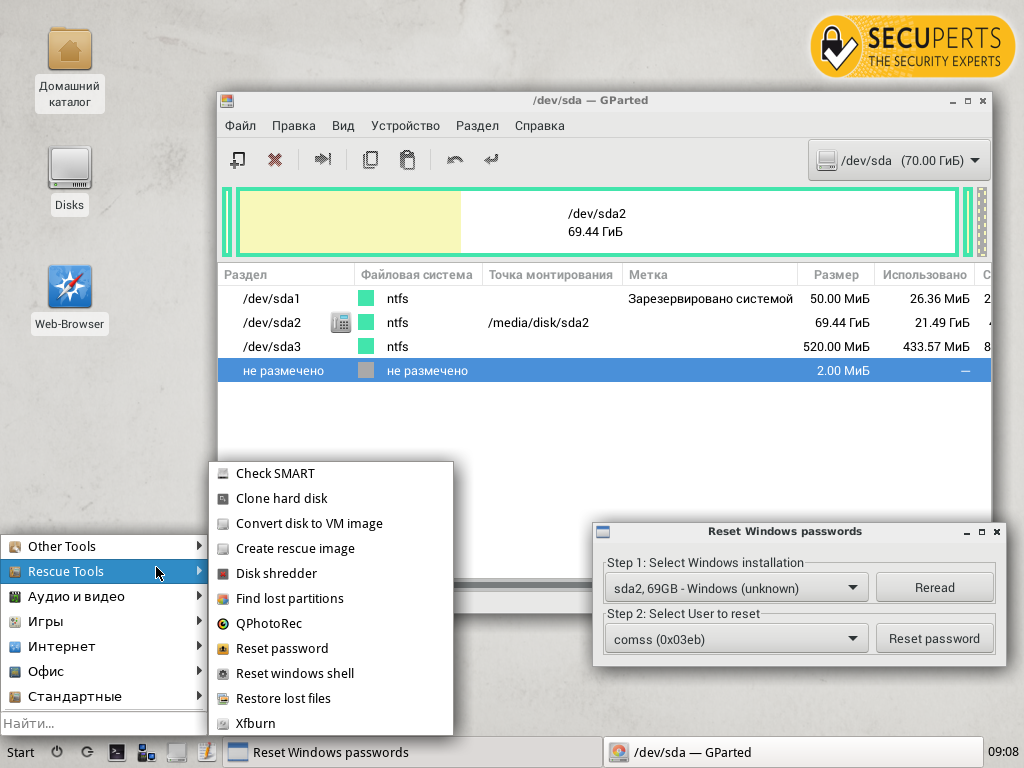The image size is (1024, 768).
Task: Open the Справка menu in GParted
Action: (539, 126)
